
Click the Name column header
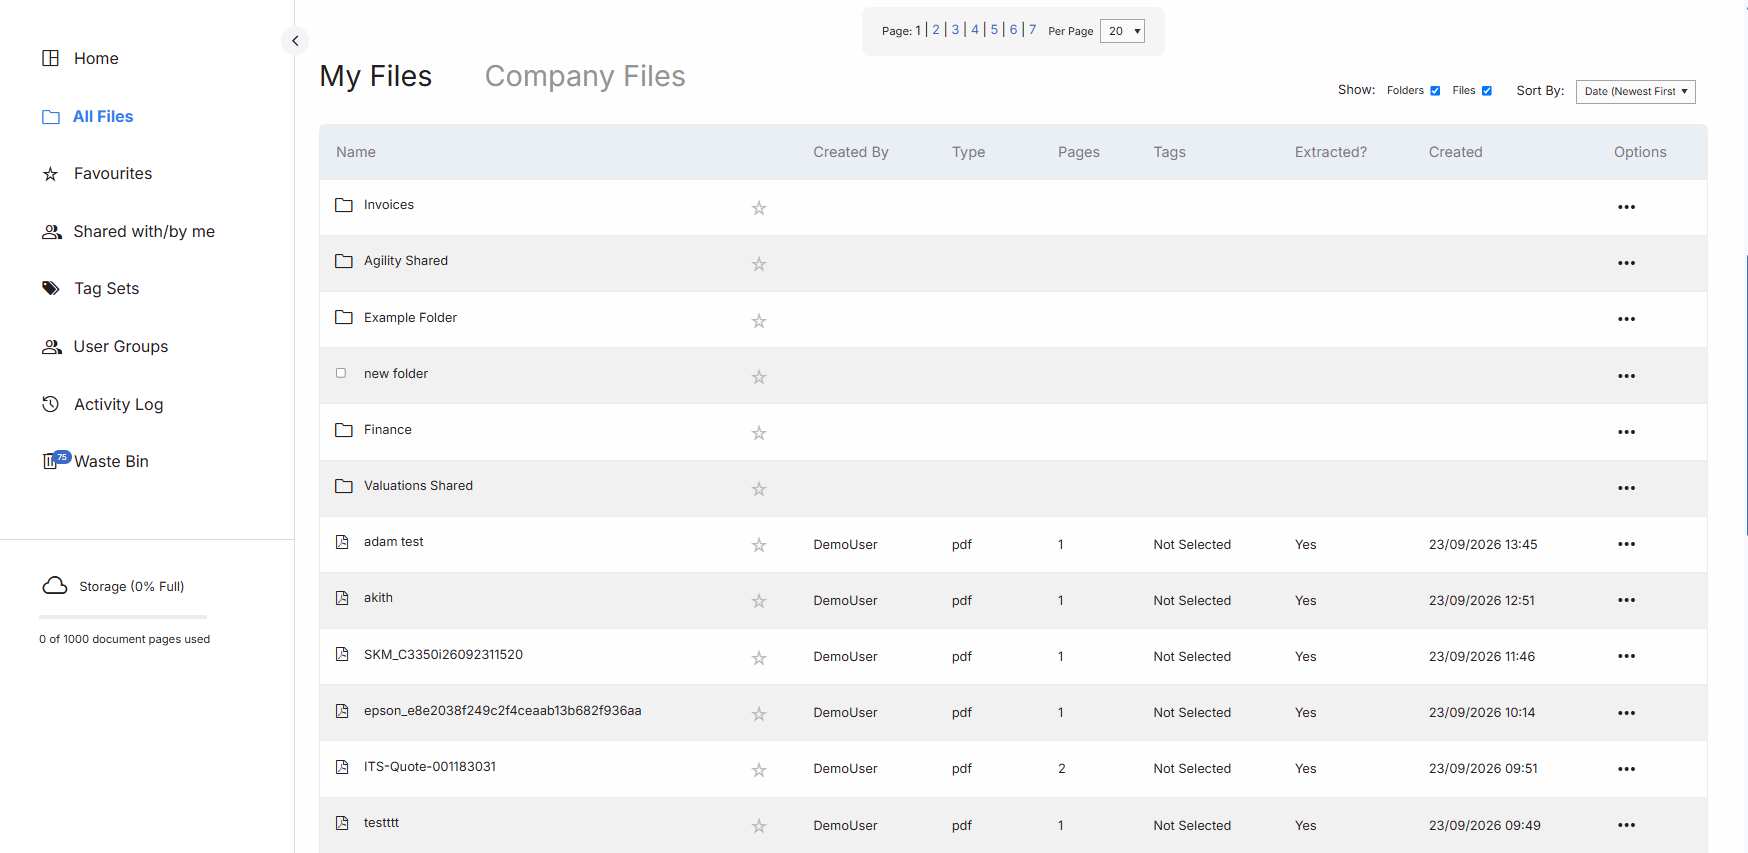coord(356,152)
